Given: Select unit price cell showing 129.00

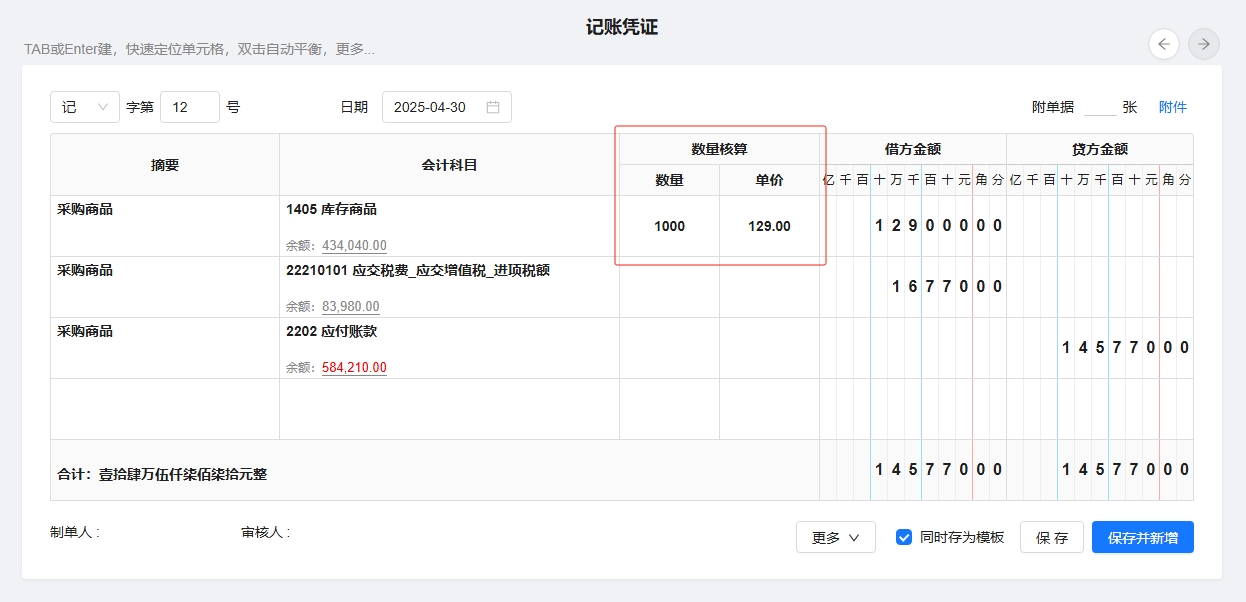Looking at the screenshot, I should 769,226.
